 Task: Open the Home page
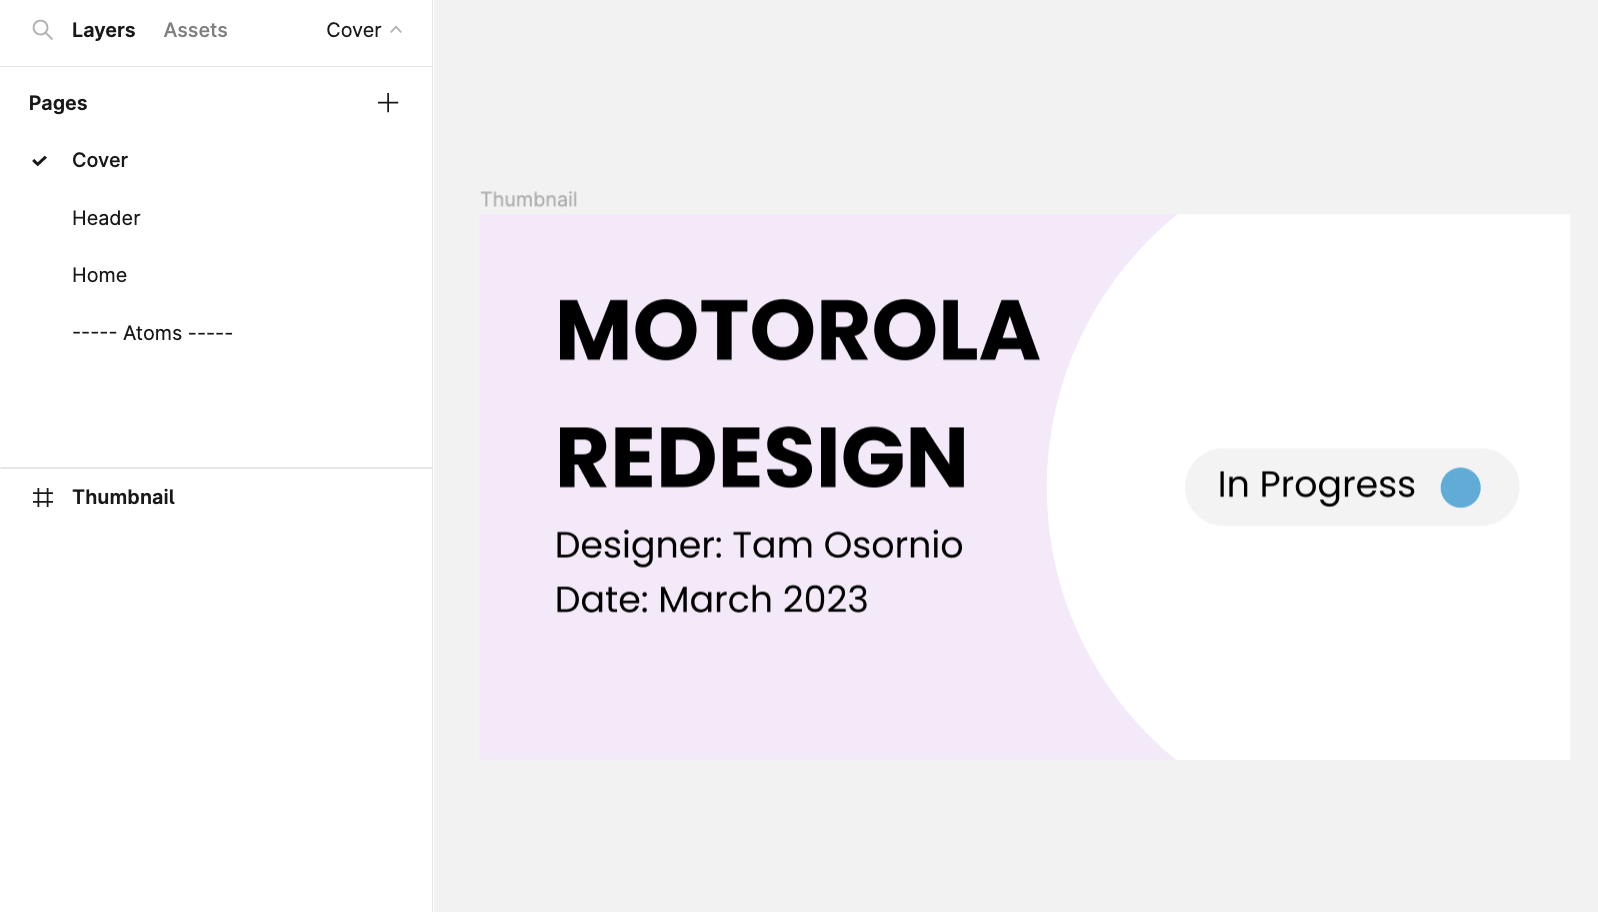coord(99,275)
